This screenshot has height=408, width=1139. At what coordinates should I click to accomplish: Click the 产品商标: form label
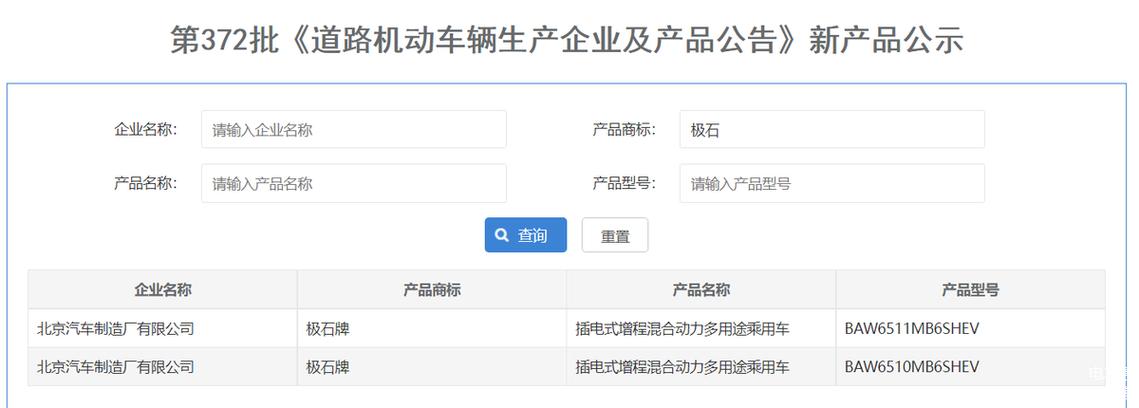pos(624,130)
